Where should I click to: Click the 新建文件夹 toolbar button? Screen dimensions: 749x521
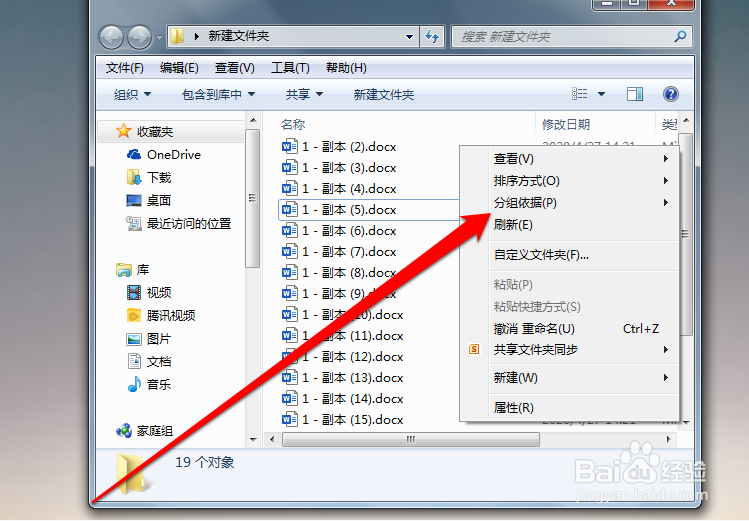click(384, 95)
